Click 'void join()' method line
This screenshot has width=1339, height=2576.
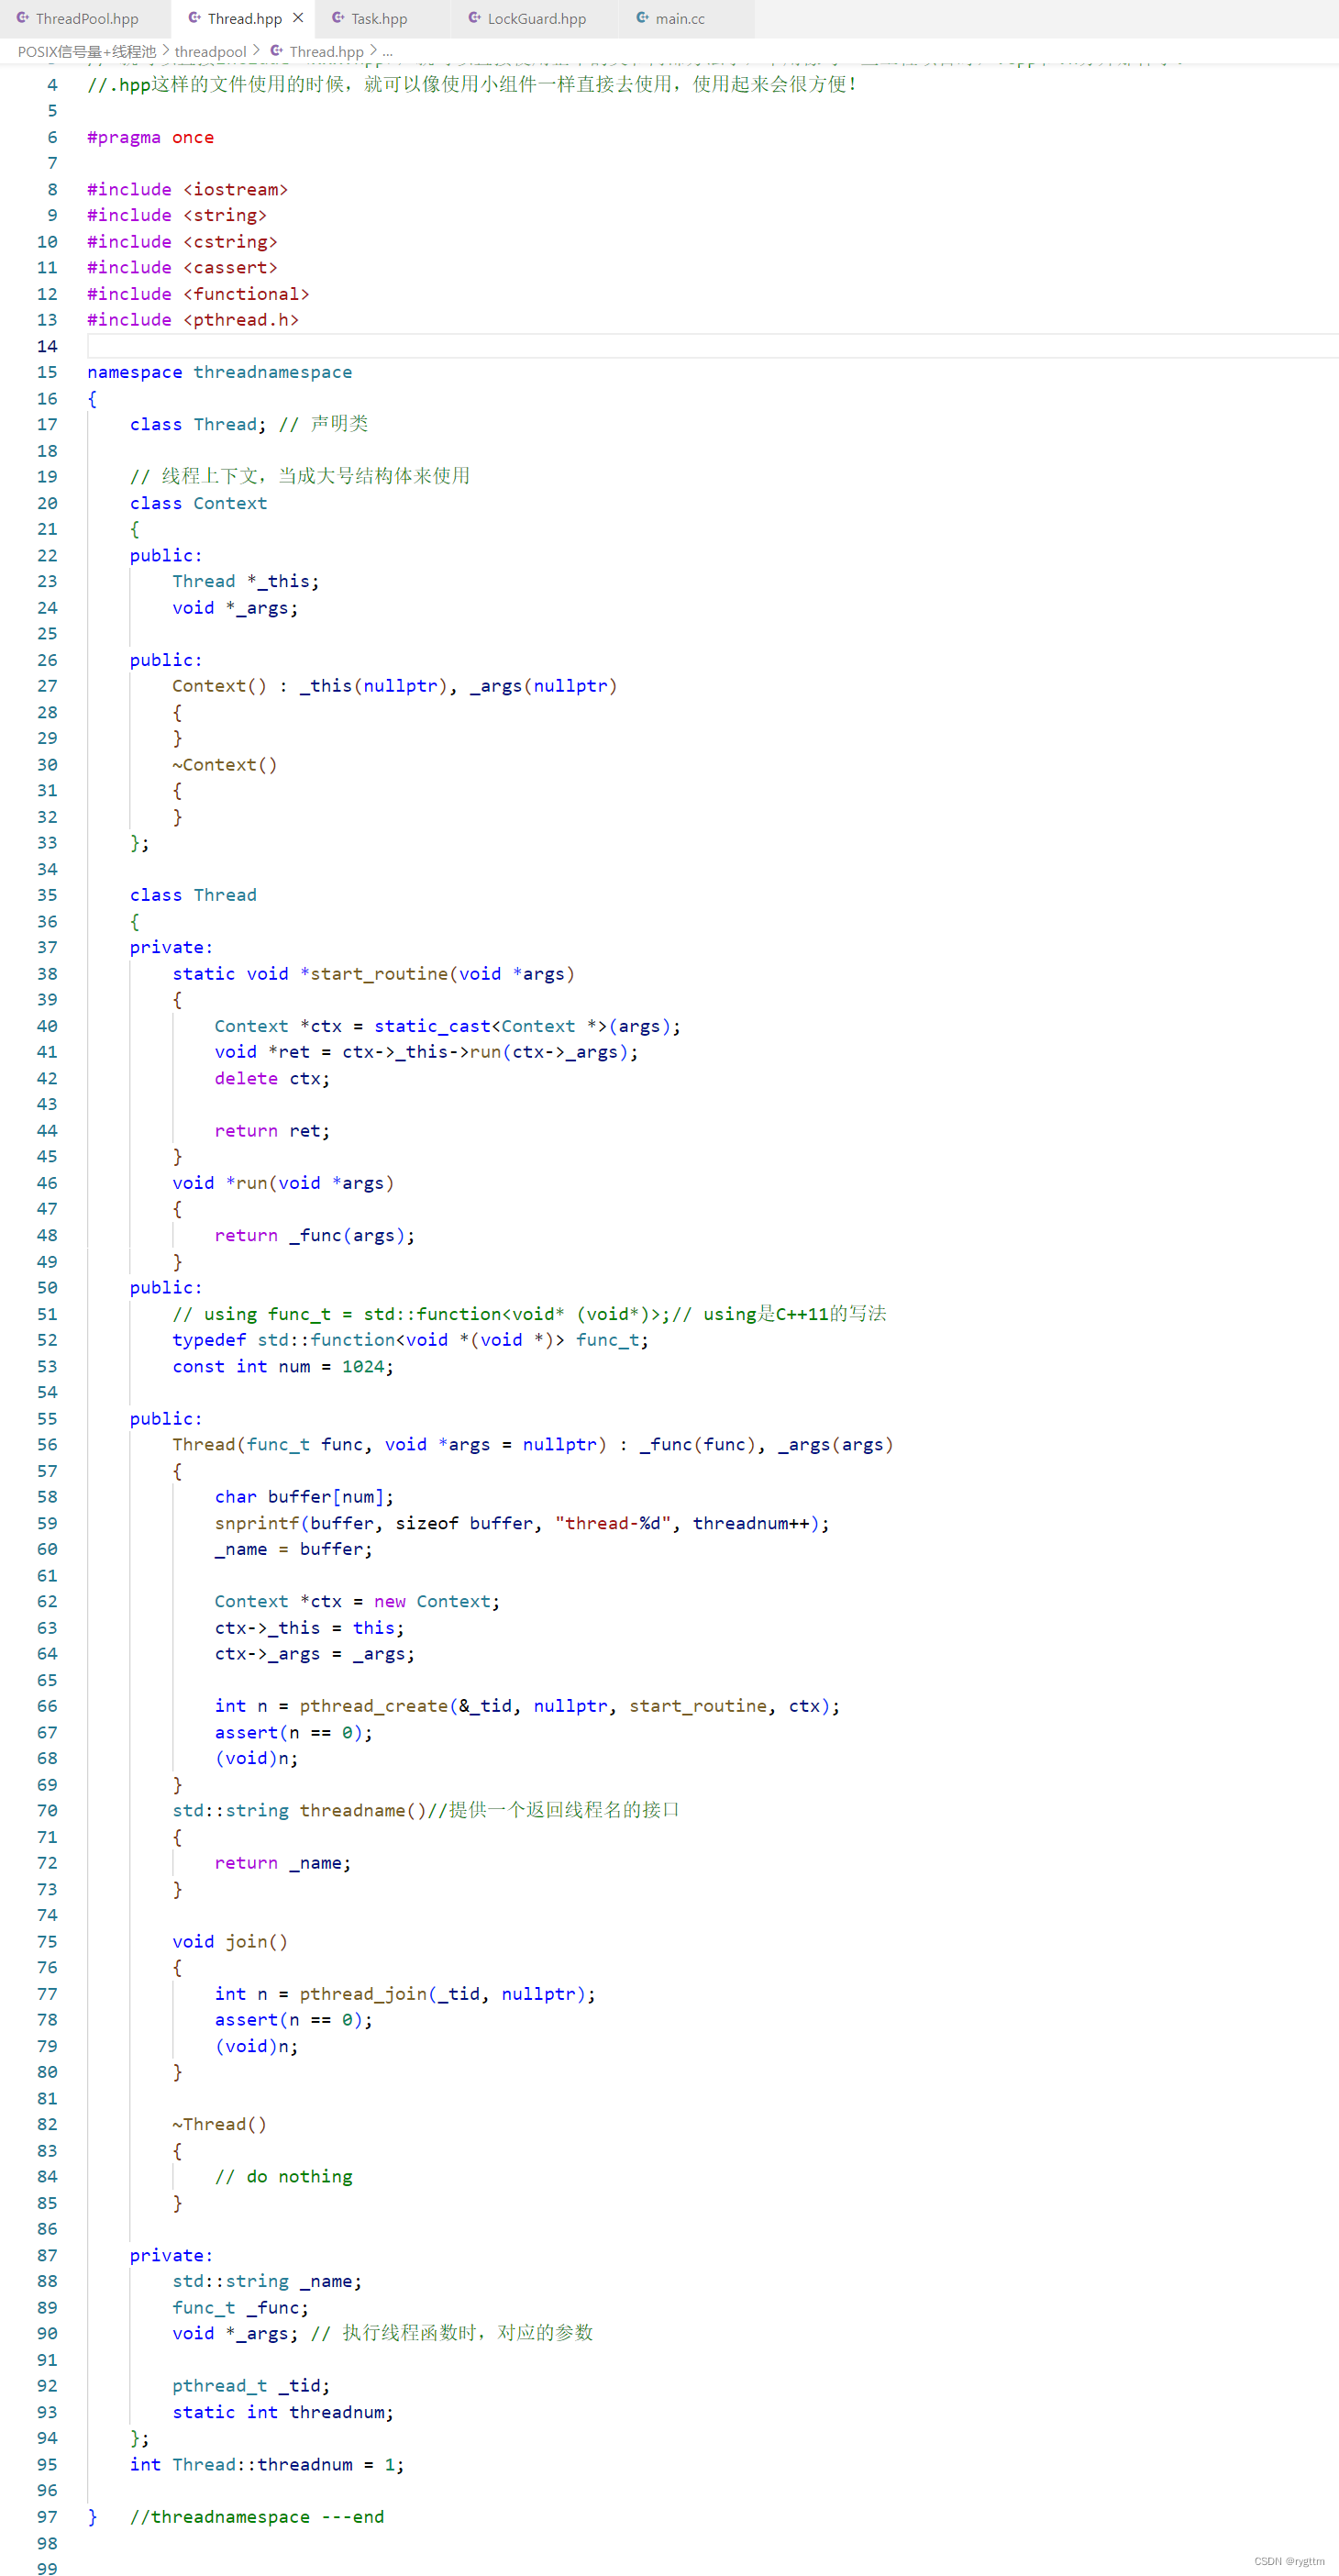[x=230, y=1941]
